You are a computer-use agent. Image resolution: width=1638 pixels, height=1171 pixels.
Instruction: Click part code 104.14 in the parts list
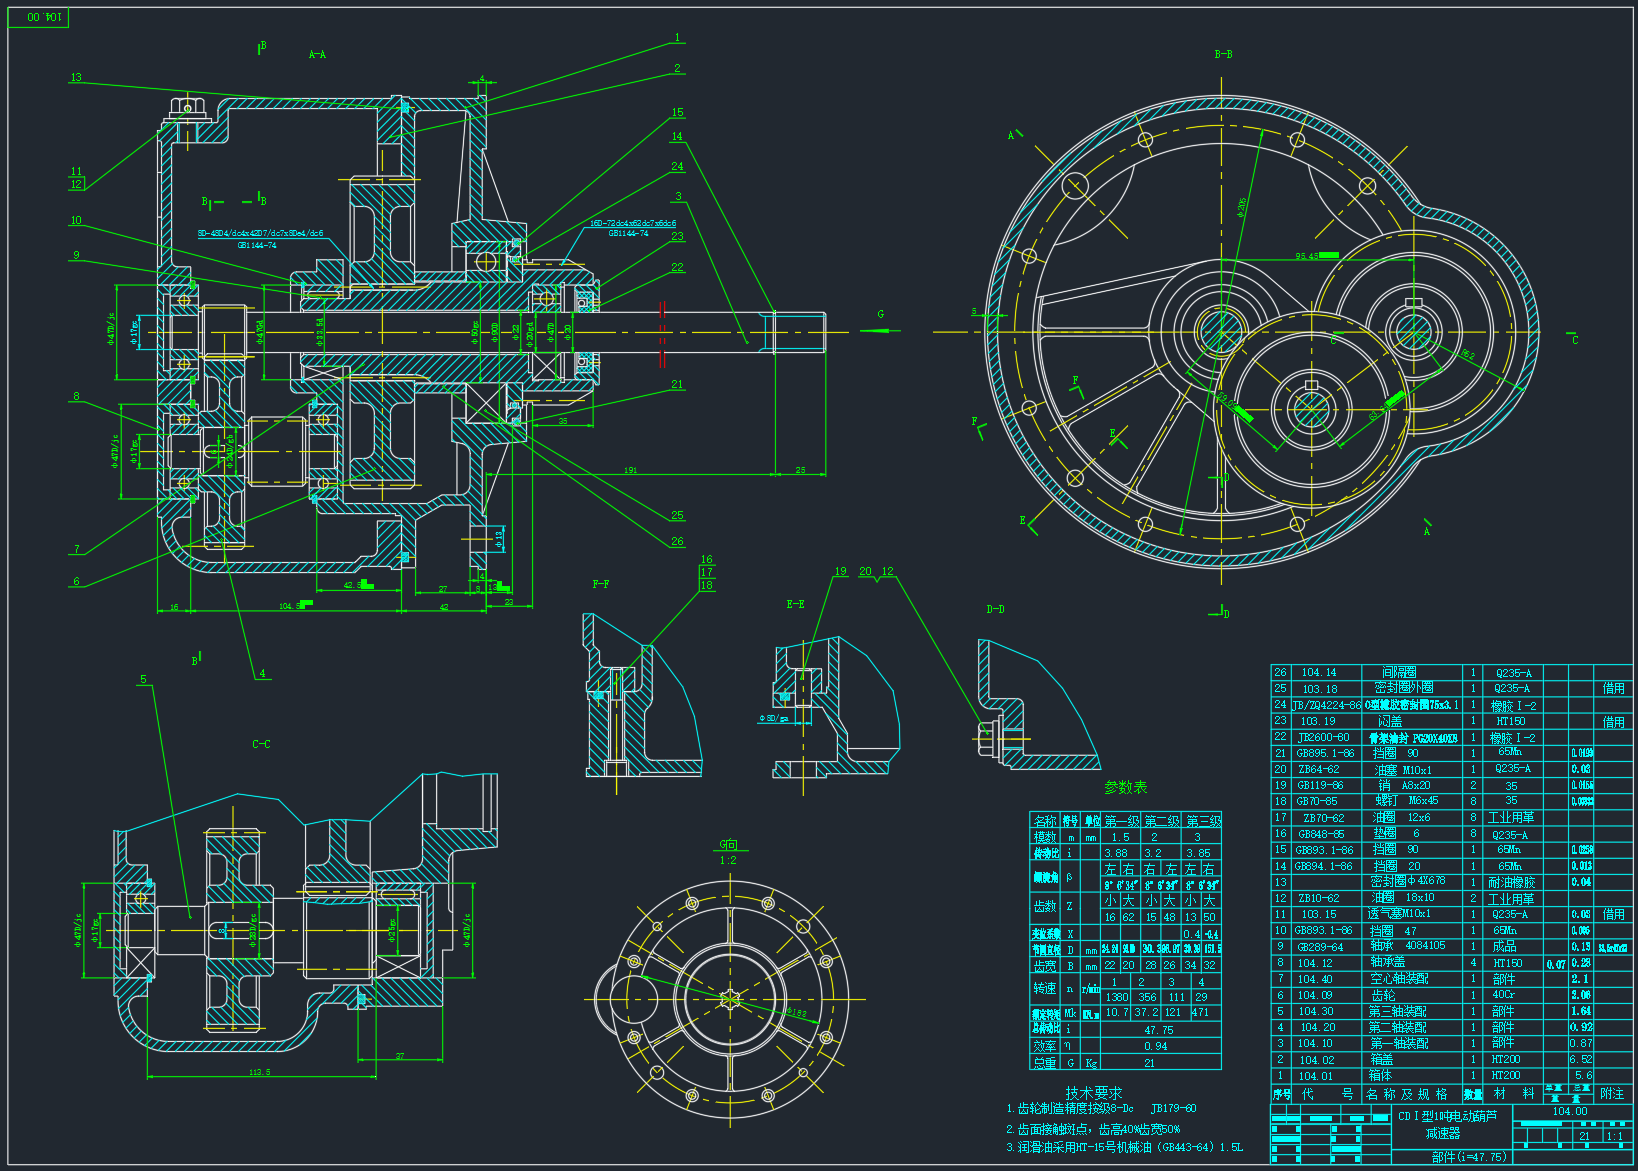[x=1318, y=673]
